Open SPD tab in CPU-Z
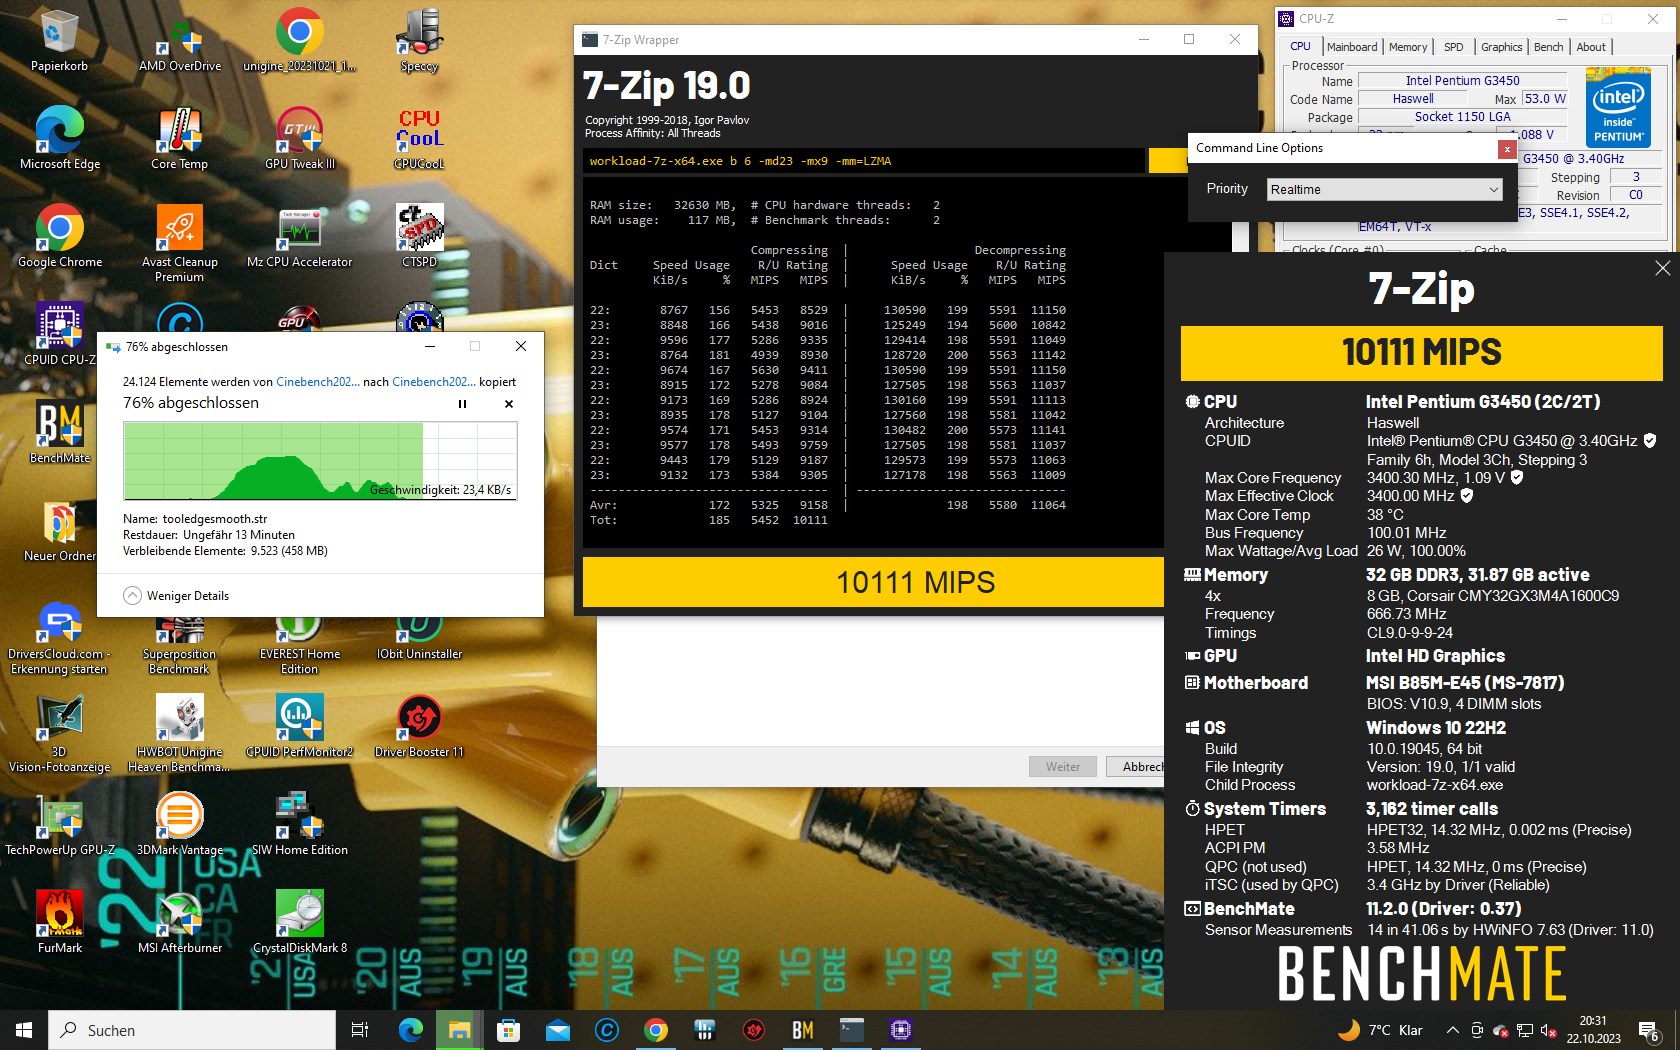 pyautogui.click(x=1453, y=47)
